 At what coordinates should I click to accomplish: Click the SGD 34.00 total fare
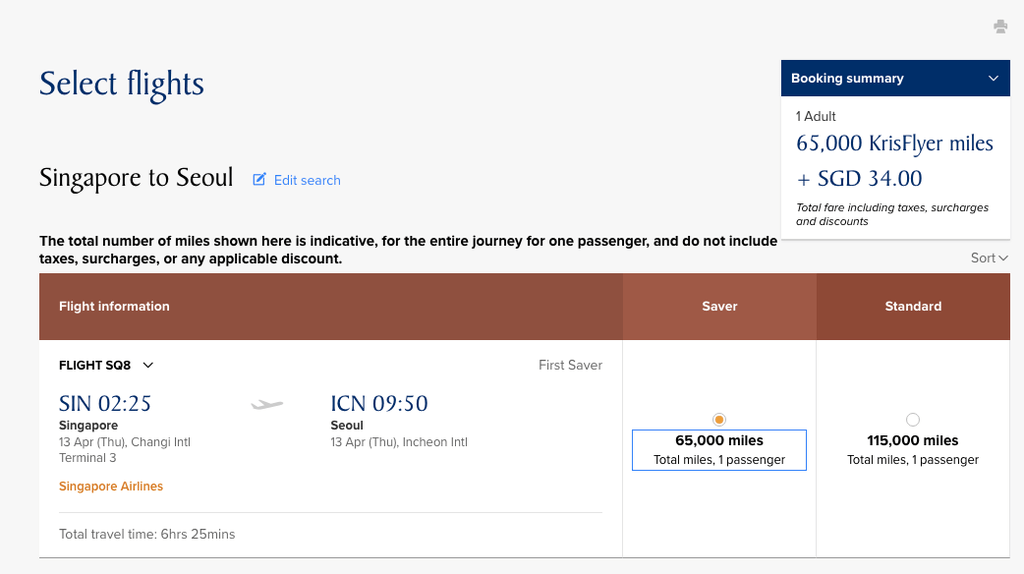point(859,179)
